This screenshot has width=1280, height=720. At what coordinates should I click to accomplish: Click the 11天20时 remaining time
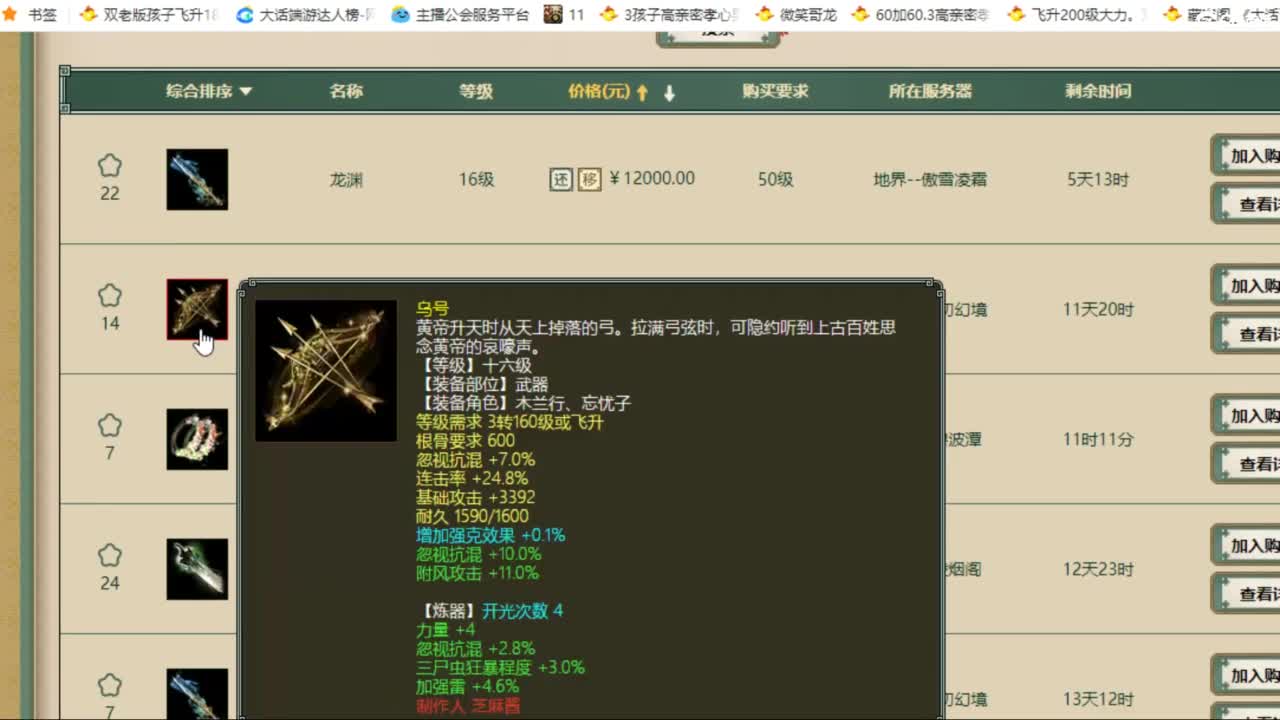coord(1098,310)
